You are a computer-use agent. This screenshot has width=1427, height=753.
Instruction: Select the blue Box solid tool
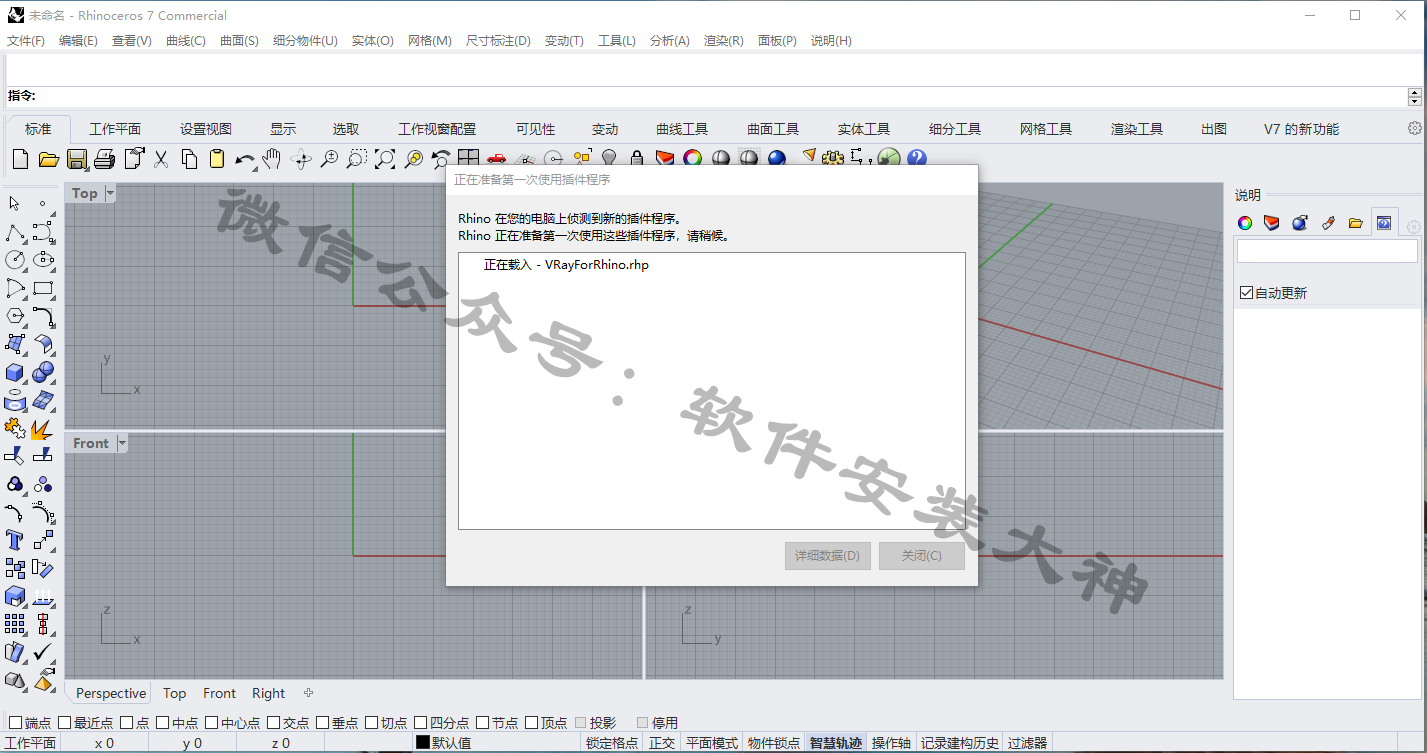tap(15, 372)
